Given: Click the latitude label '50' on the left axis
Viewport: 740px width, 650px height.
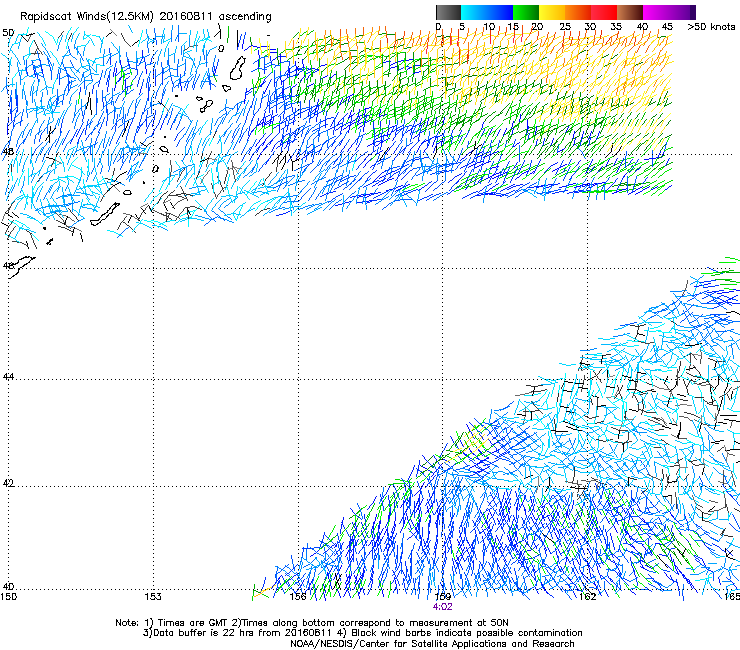Looking at the screenshot, I should point(8,33).
